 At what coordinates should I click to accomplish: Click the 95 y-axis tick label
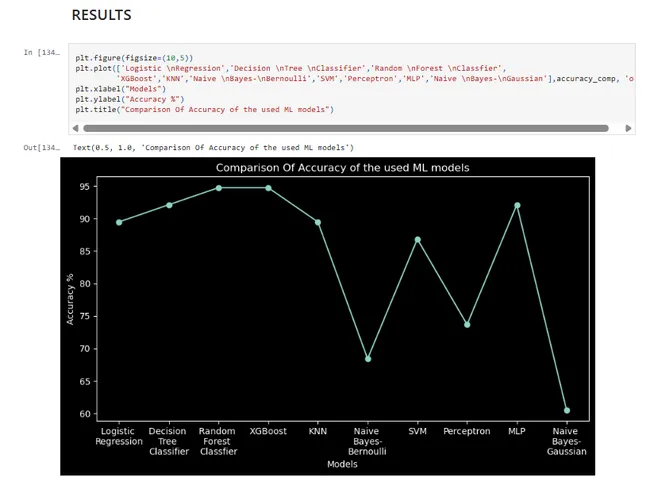pyautogui.click(x=85, y=187)
